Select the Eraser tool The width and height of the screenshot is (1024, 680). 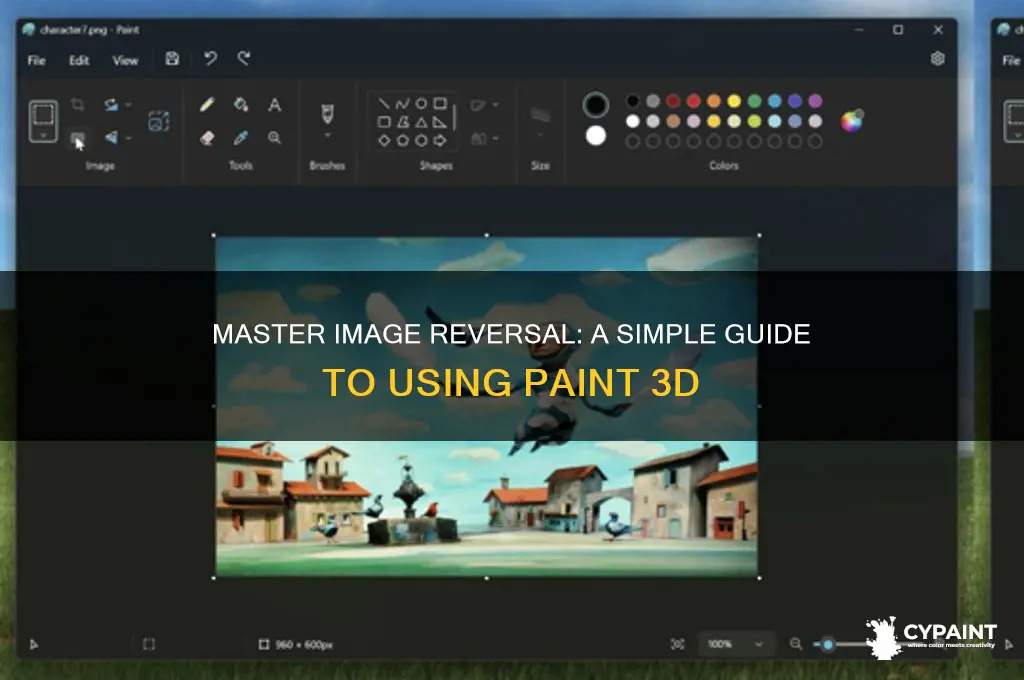pyautogui.click(x=207, y=138)
